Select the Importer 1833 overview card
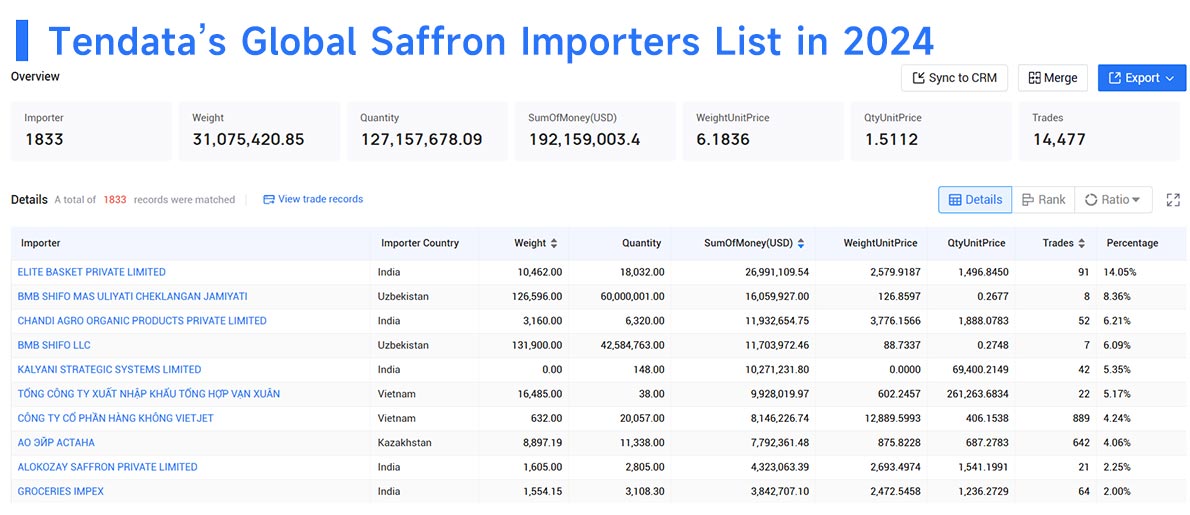 (91, 130)
